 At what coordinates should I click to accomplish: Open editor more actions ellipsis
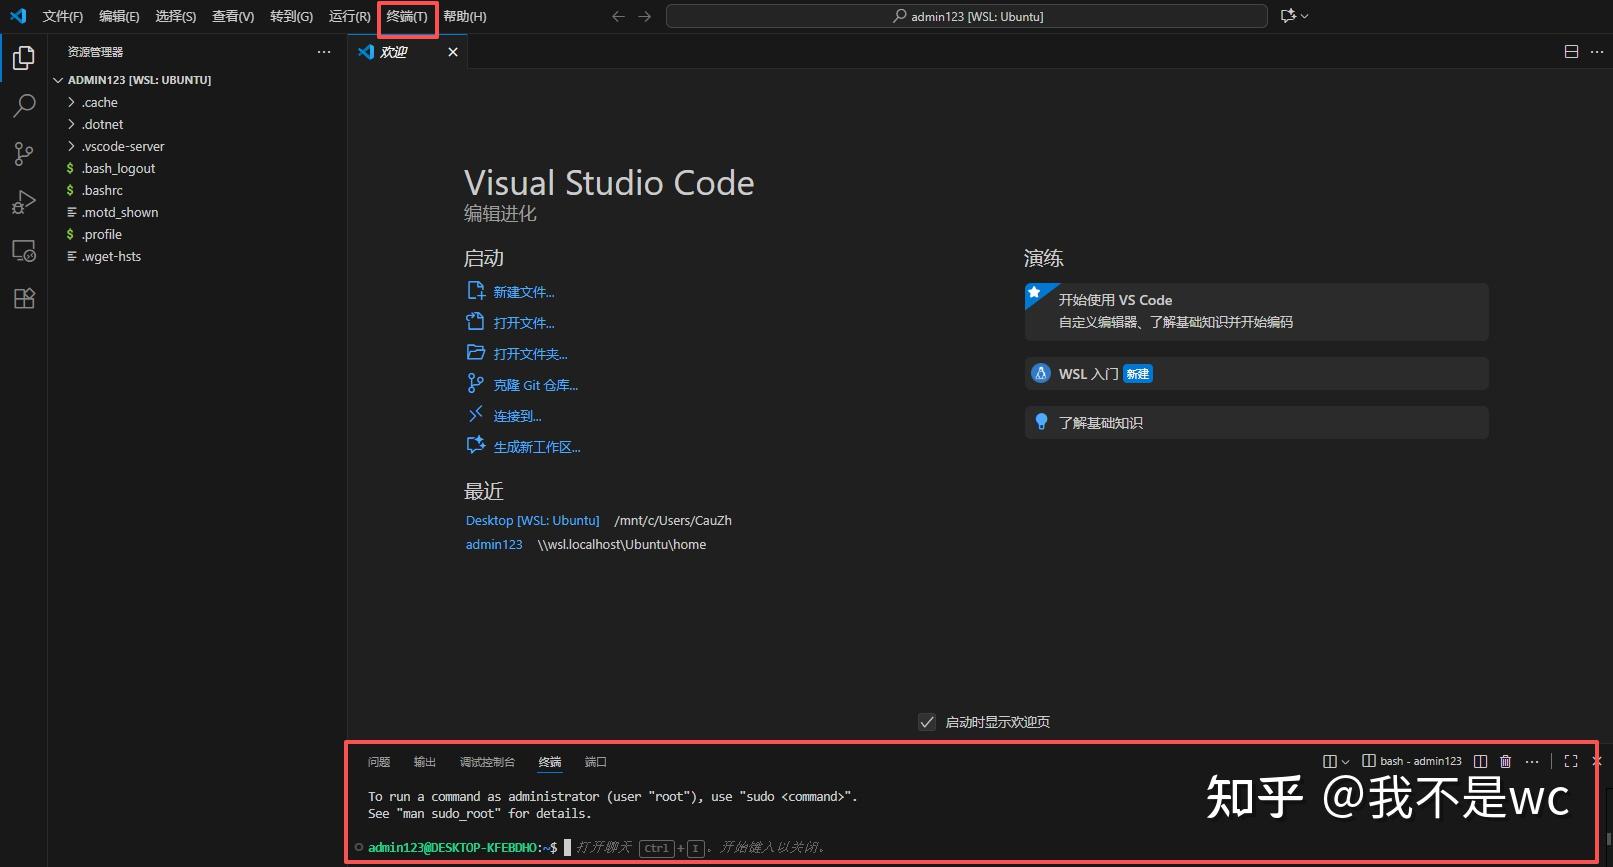[1597, 52]
